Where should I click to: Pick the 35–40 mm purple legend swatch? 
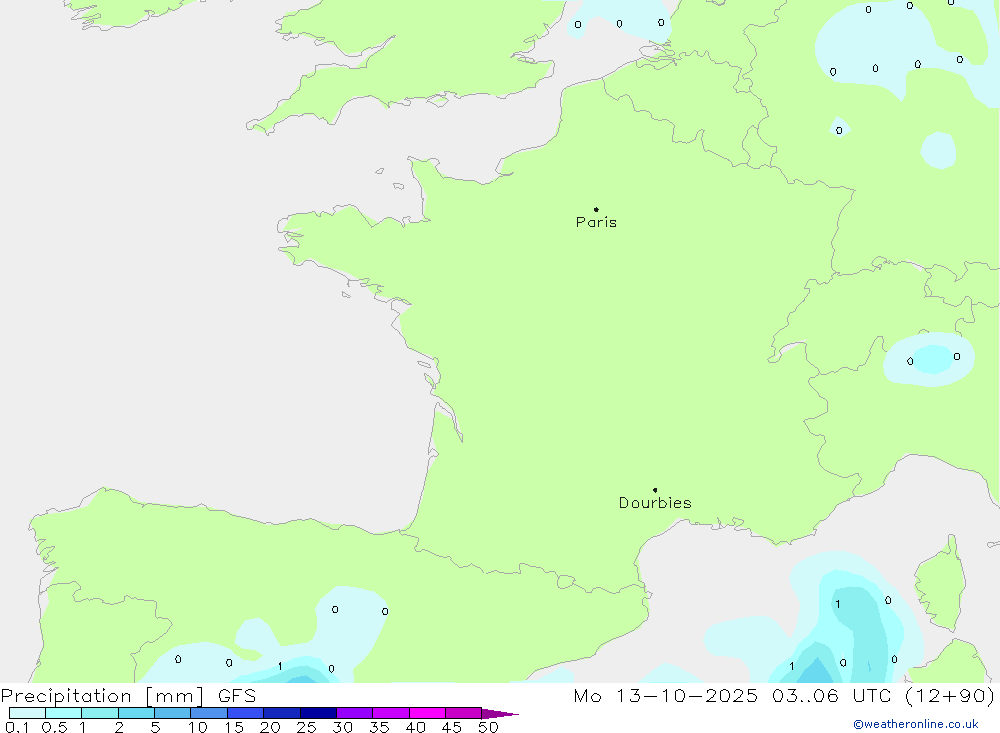[391, 713]
